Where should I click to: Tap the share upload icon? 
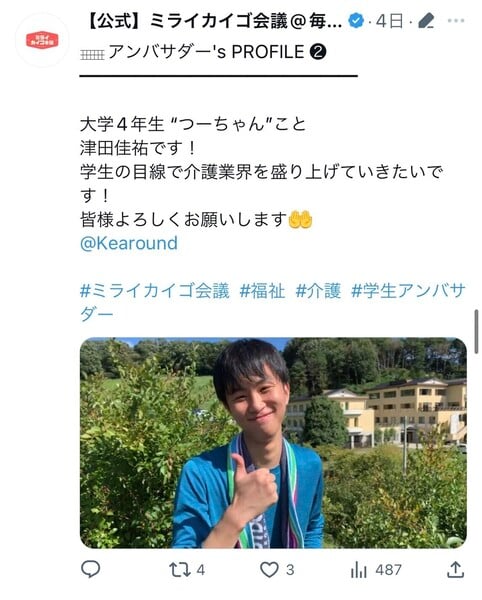456,569
